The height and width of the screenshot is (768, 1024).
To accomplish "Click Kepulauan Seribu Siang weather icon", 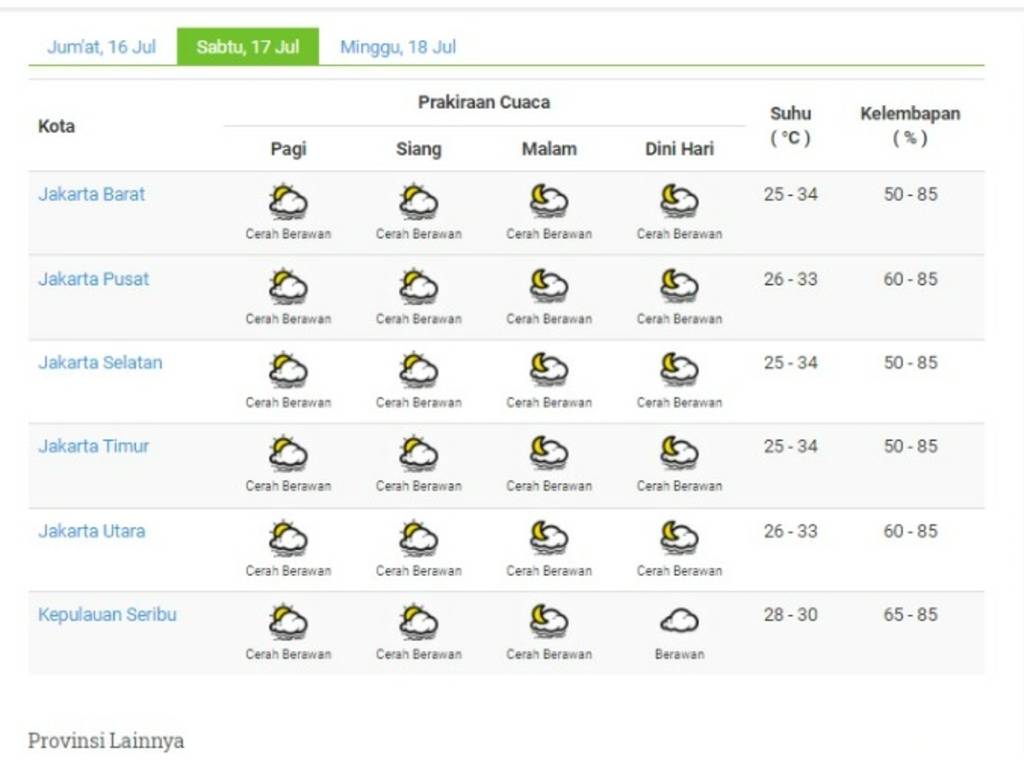I will tap(419, 622).
